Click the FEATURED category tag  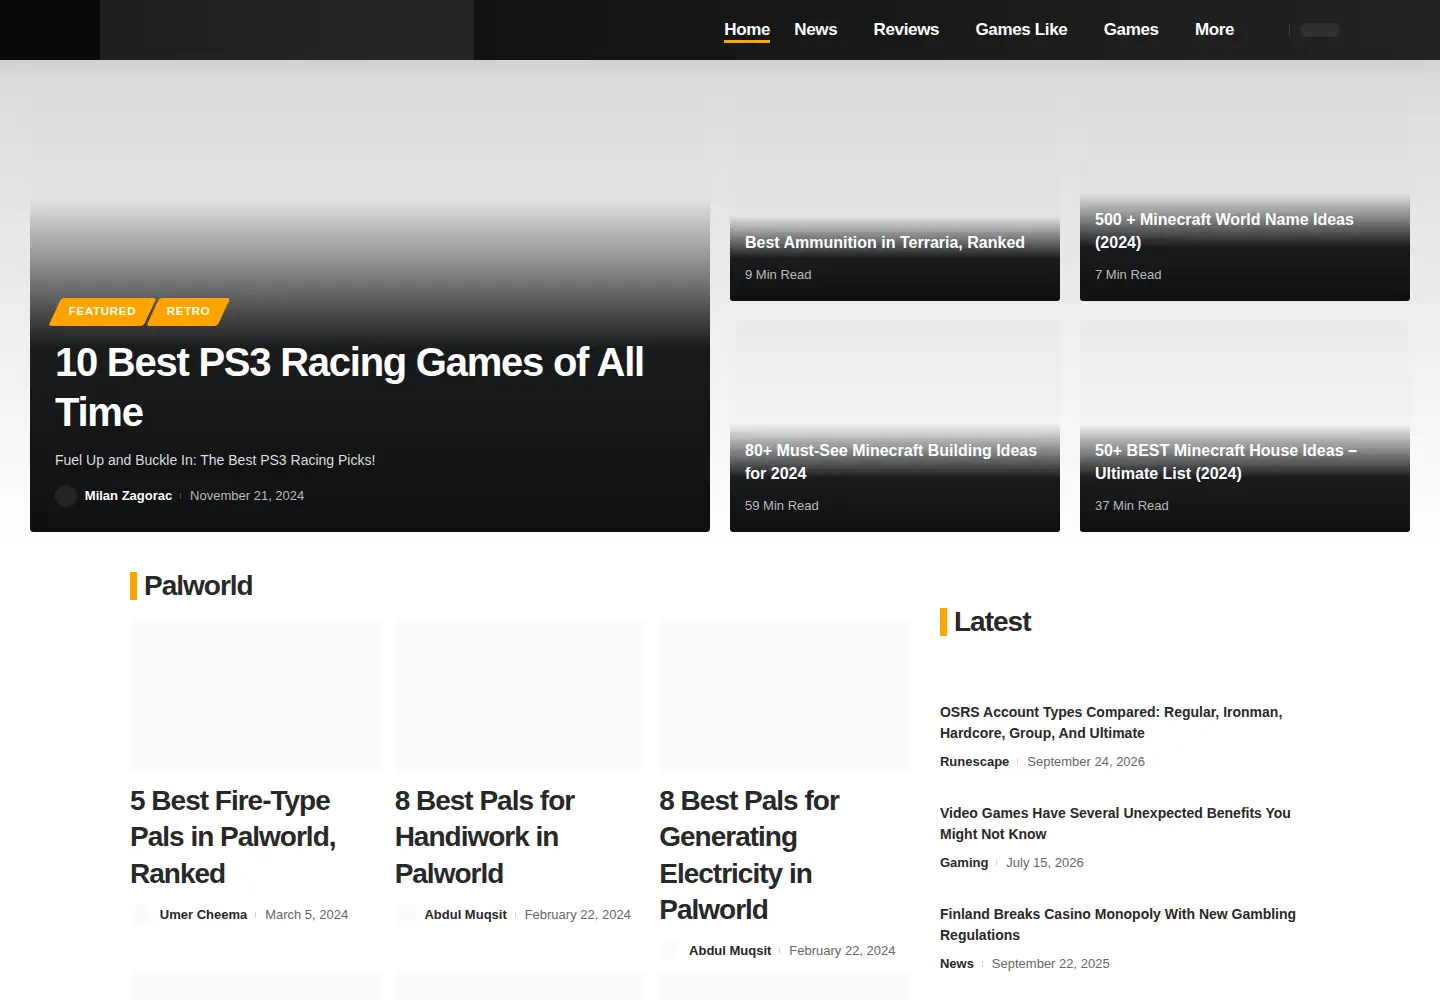102,312
